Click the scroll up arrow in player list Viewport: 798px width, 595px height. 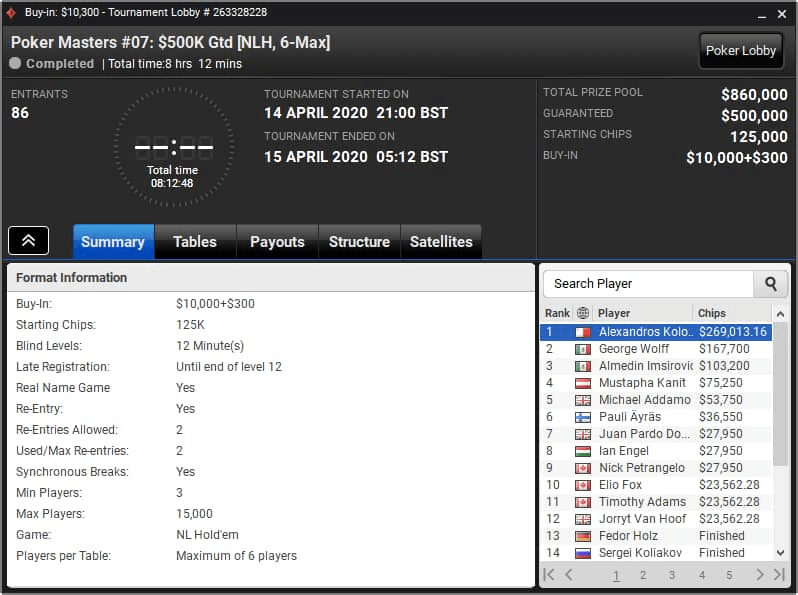click(780, 314)
